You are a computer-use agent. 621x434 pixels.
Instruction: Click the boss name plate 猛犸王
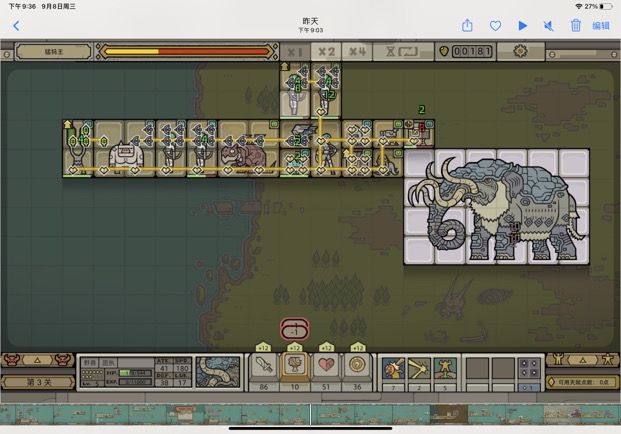click(x=54, y=51)
